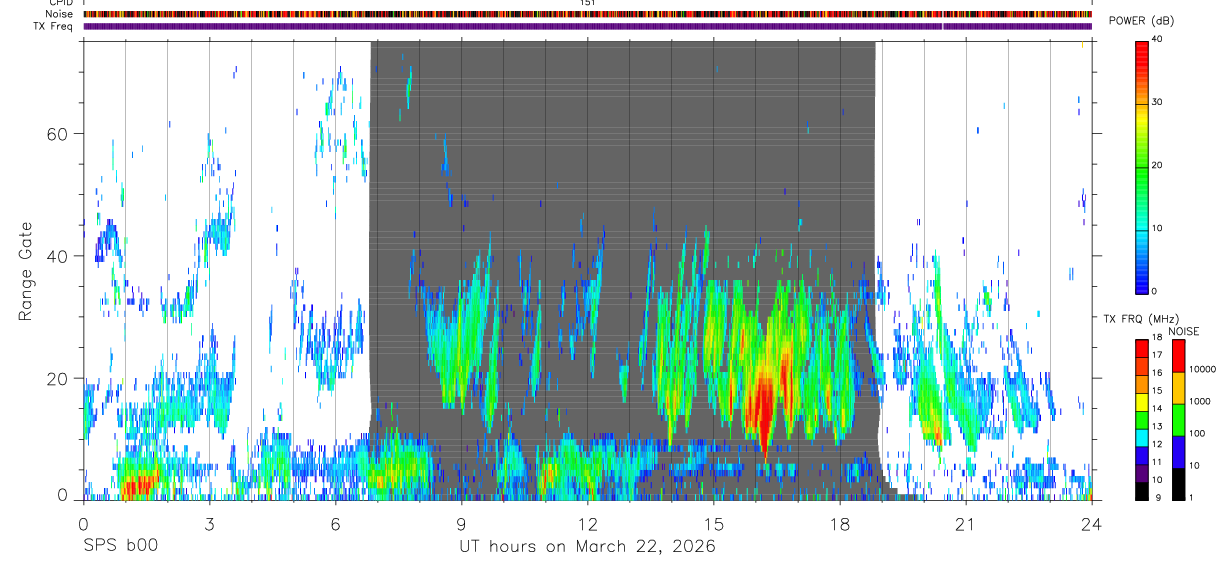Click the 9 tick on UT hours axis
The height and width of the screenshot is (567, 1228).
click(461, 524)
